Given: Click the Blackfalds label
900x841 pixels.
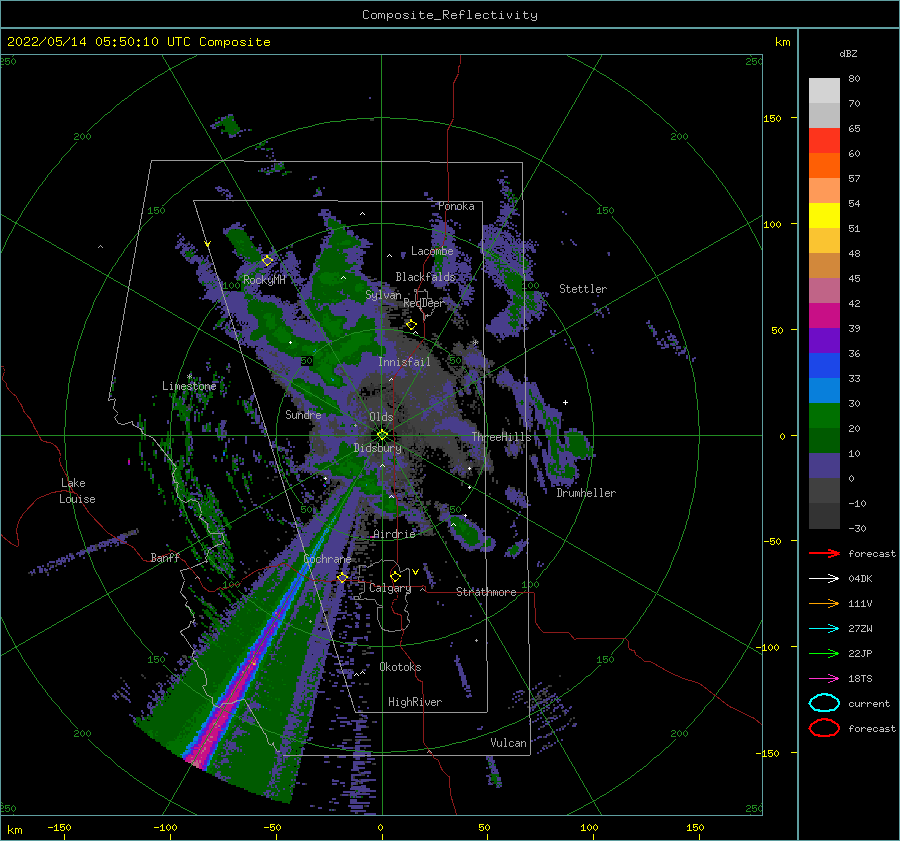Looking at the screenshot, I should click(x=425, y=277).
